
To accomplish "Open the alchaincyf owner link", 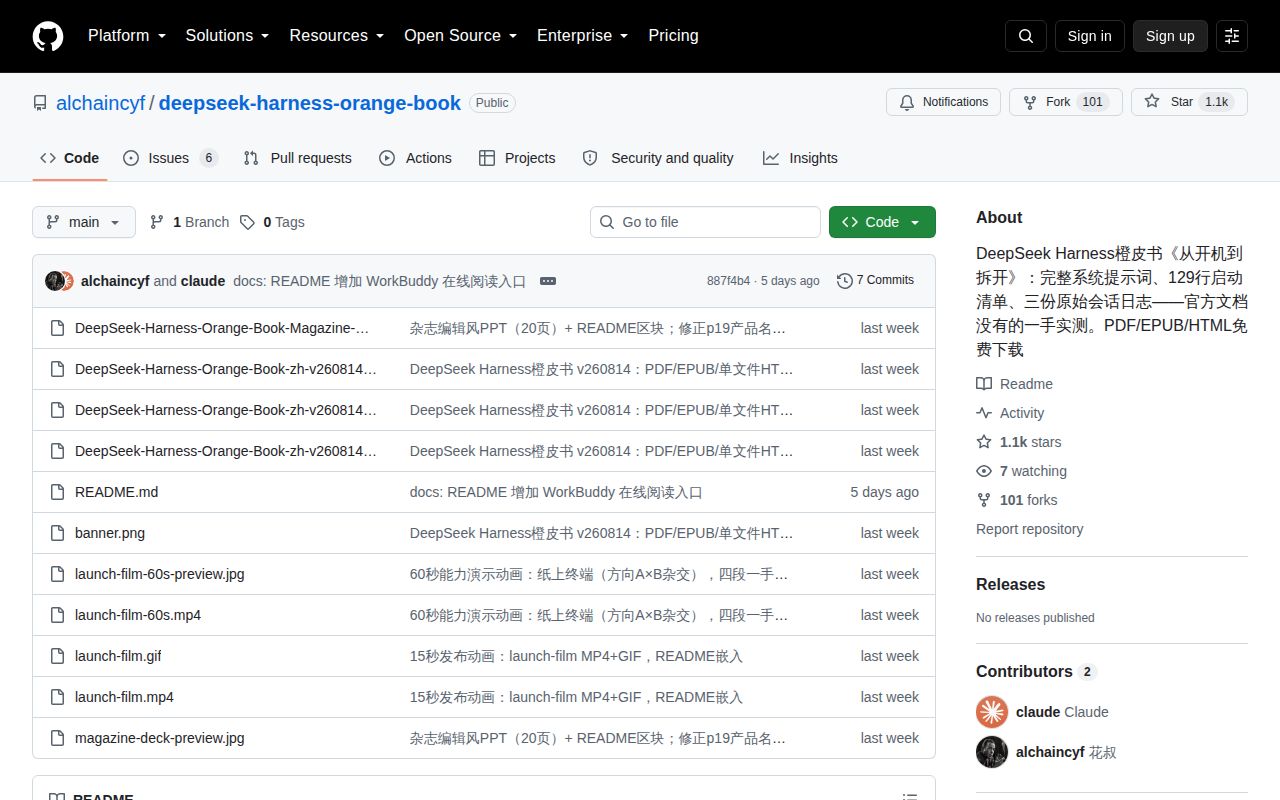I will click(x=100, y=103).
